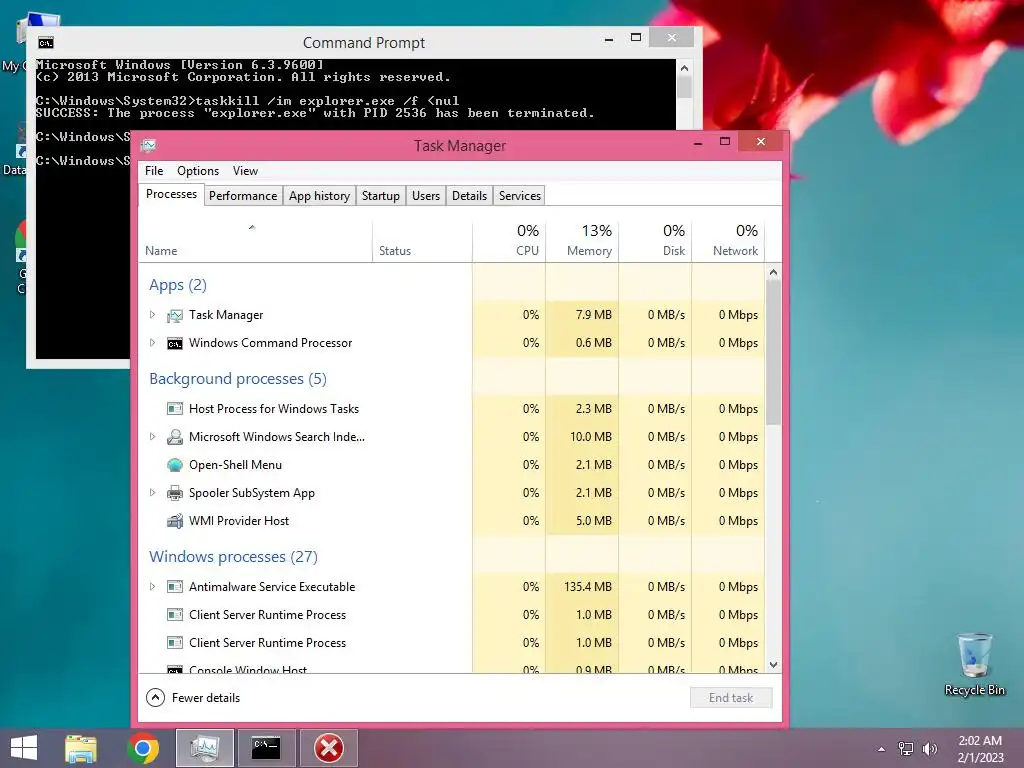Sort by the CPU column header

pos(509,241)
